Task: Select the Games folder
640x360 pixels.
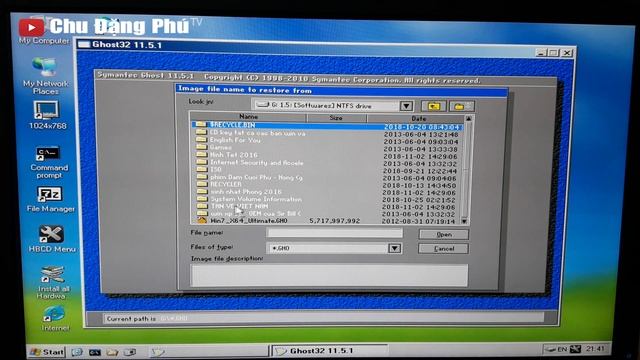Action: pos(327,148)
